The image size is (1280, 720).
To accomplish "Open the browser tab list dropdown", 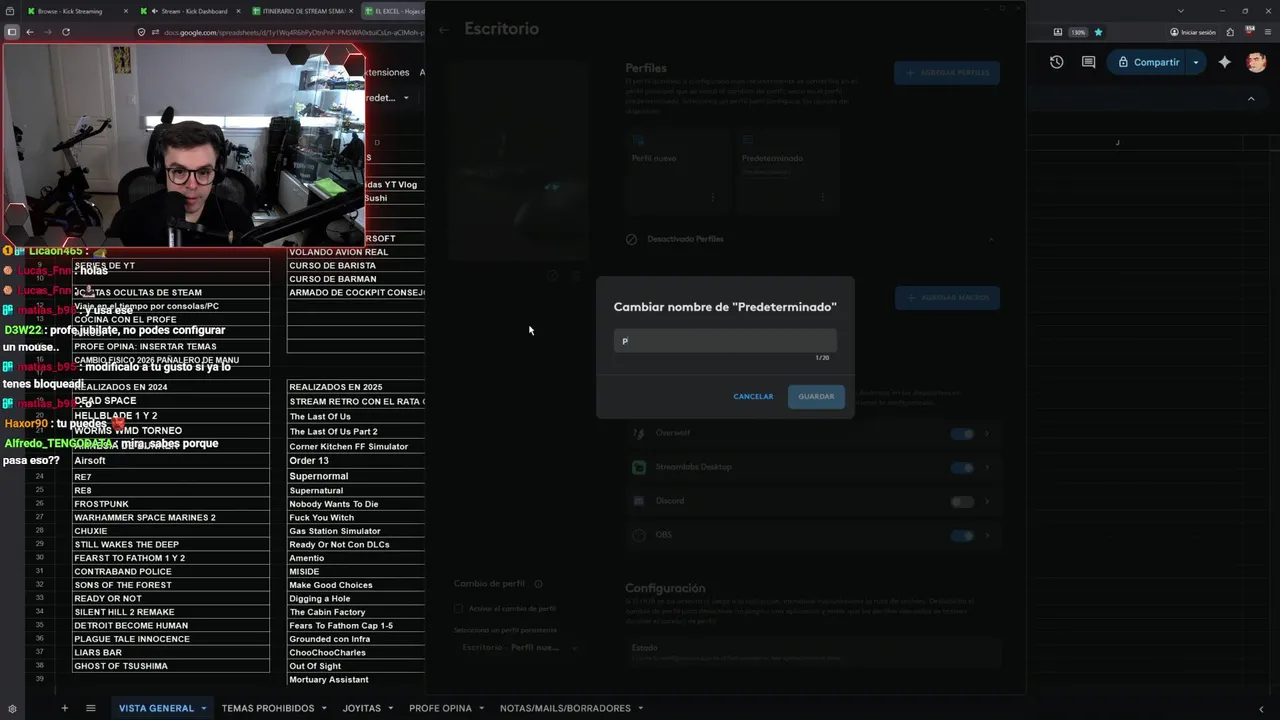I will click(1179, 11).
